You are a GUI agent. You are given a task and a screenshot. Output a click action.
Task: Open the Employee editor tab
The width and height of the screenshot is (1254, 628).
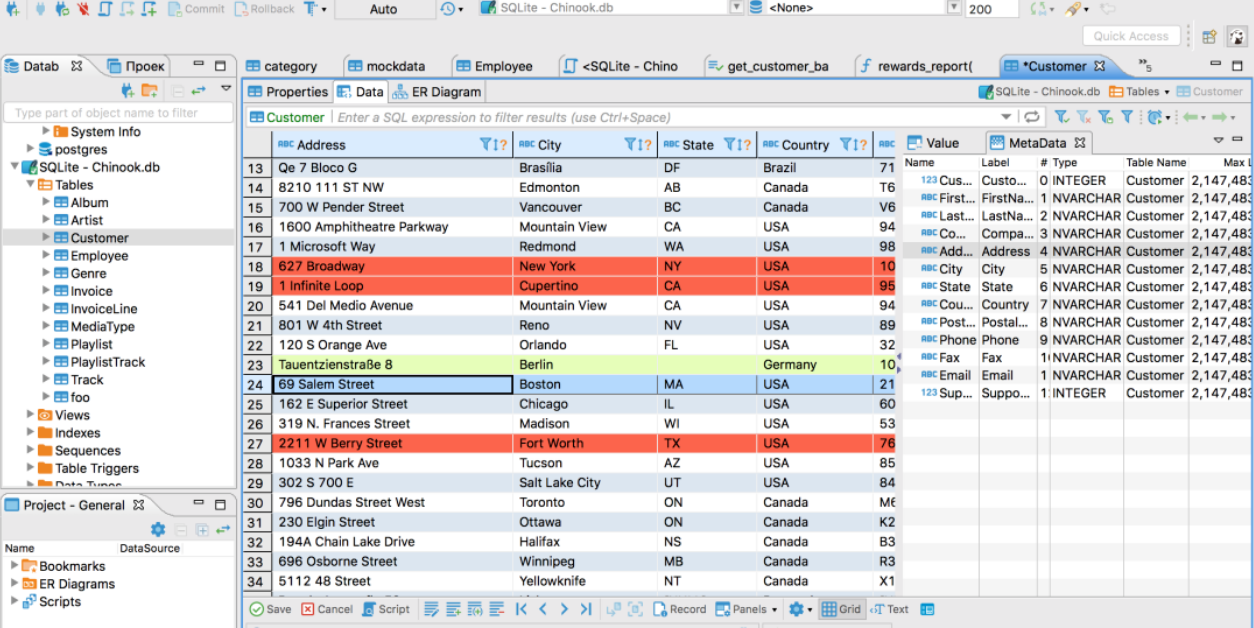(x=494, y=66)
